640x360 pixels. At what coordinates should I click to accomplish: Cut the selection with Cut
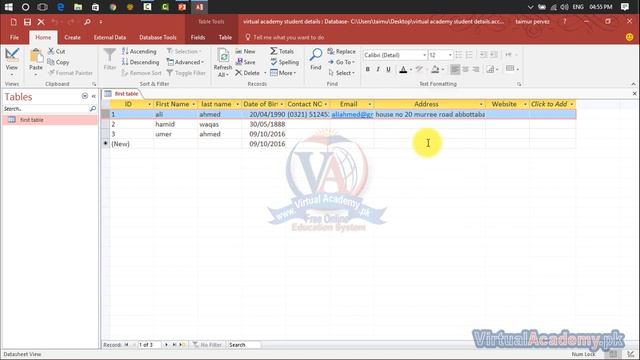[57, 51]
